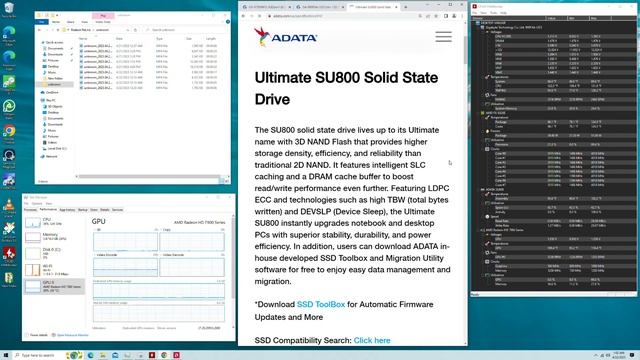
Task: Open Music under Quick access
Action: (x=51, y=72)
